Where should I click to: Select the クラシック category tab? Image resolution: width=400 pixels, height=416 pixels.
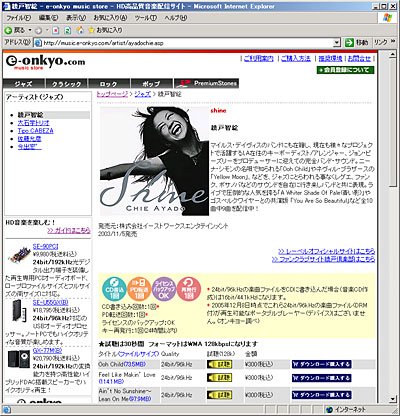(66, 84)
